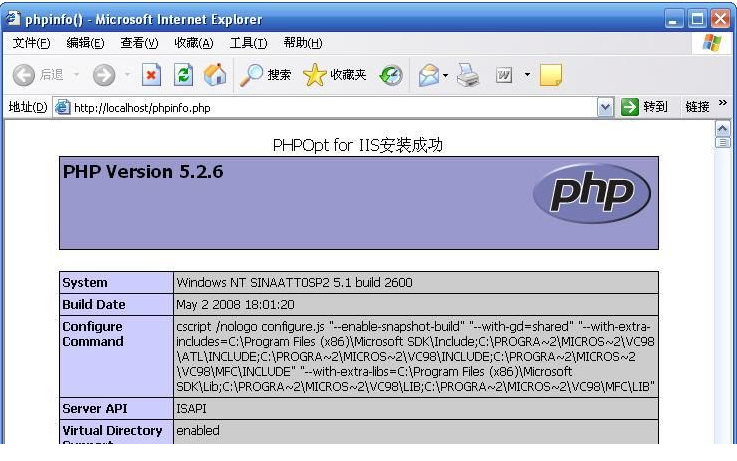Click the 'PHP Version 5.2.6' heading
Viewport: 737px width, 461px height.
143,172
